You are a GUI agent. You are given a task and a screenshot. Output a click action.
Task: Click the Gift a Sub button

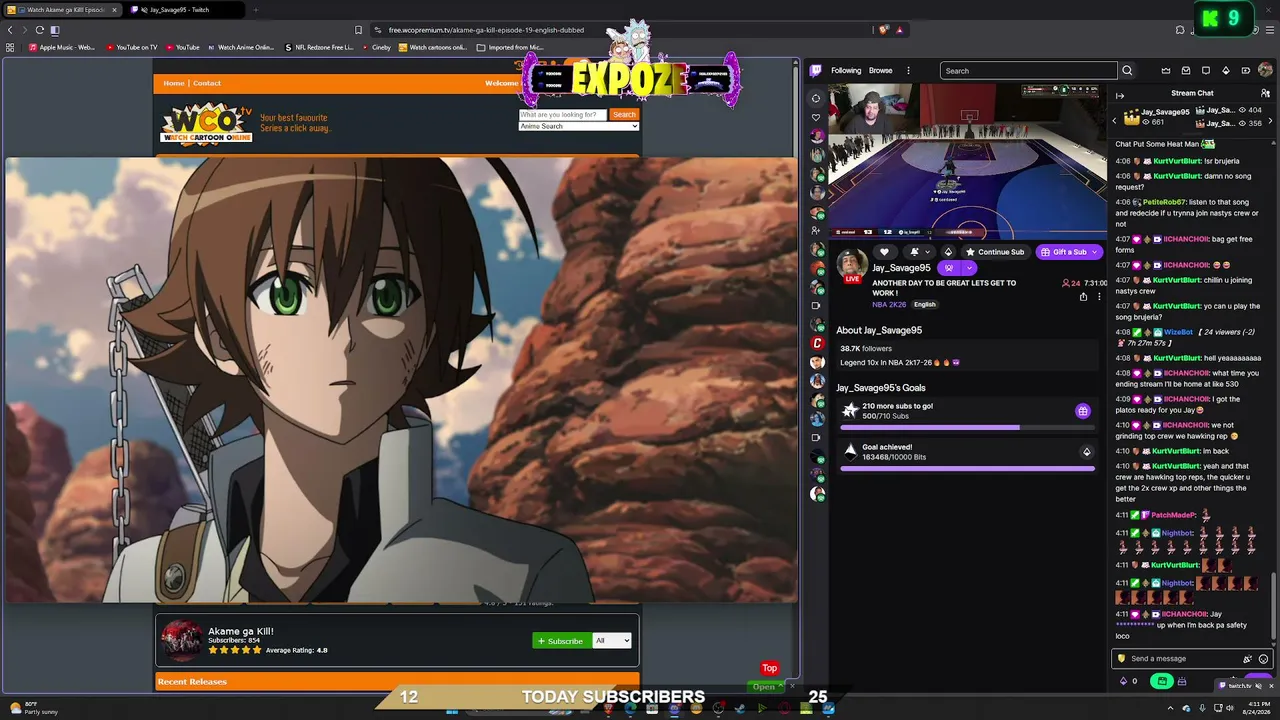1063,252
